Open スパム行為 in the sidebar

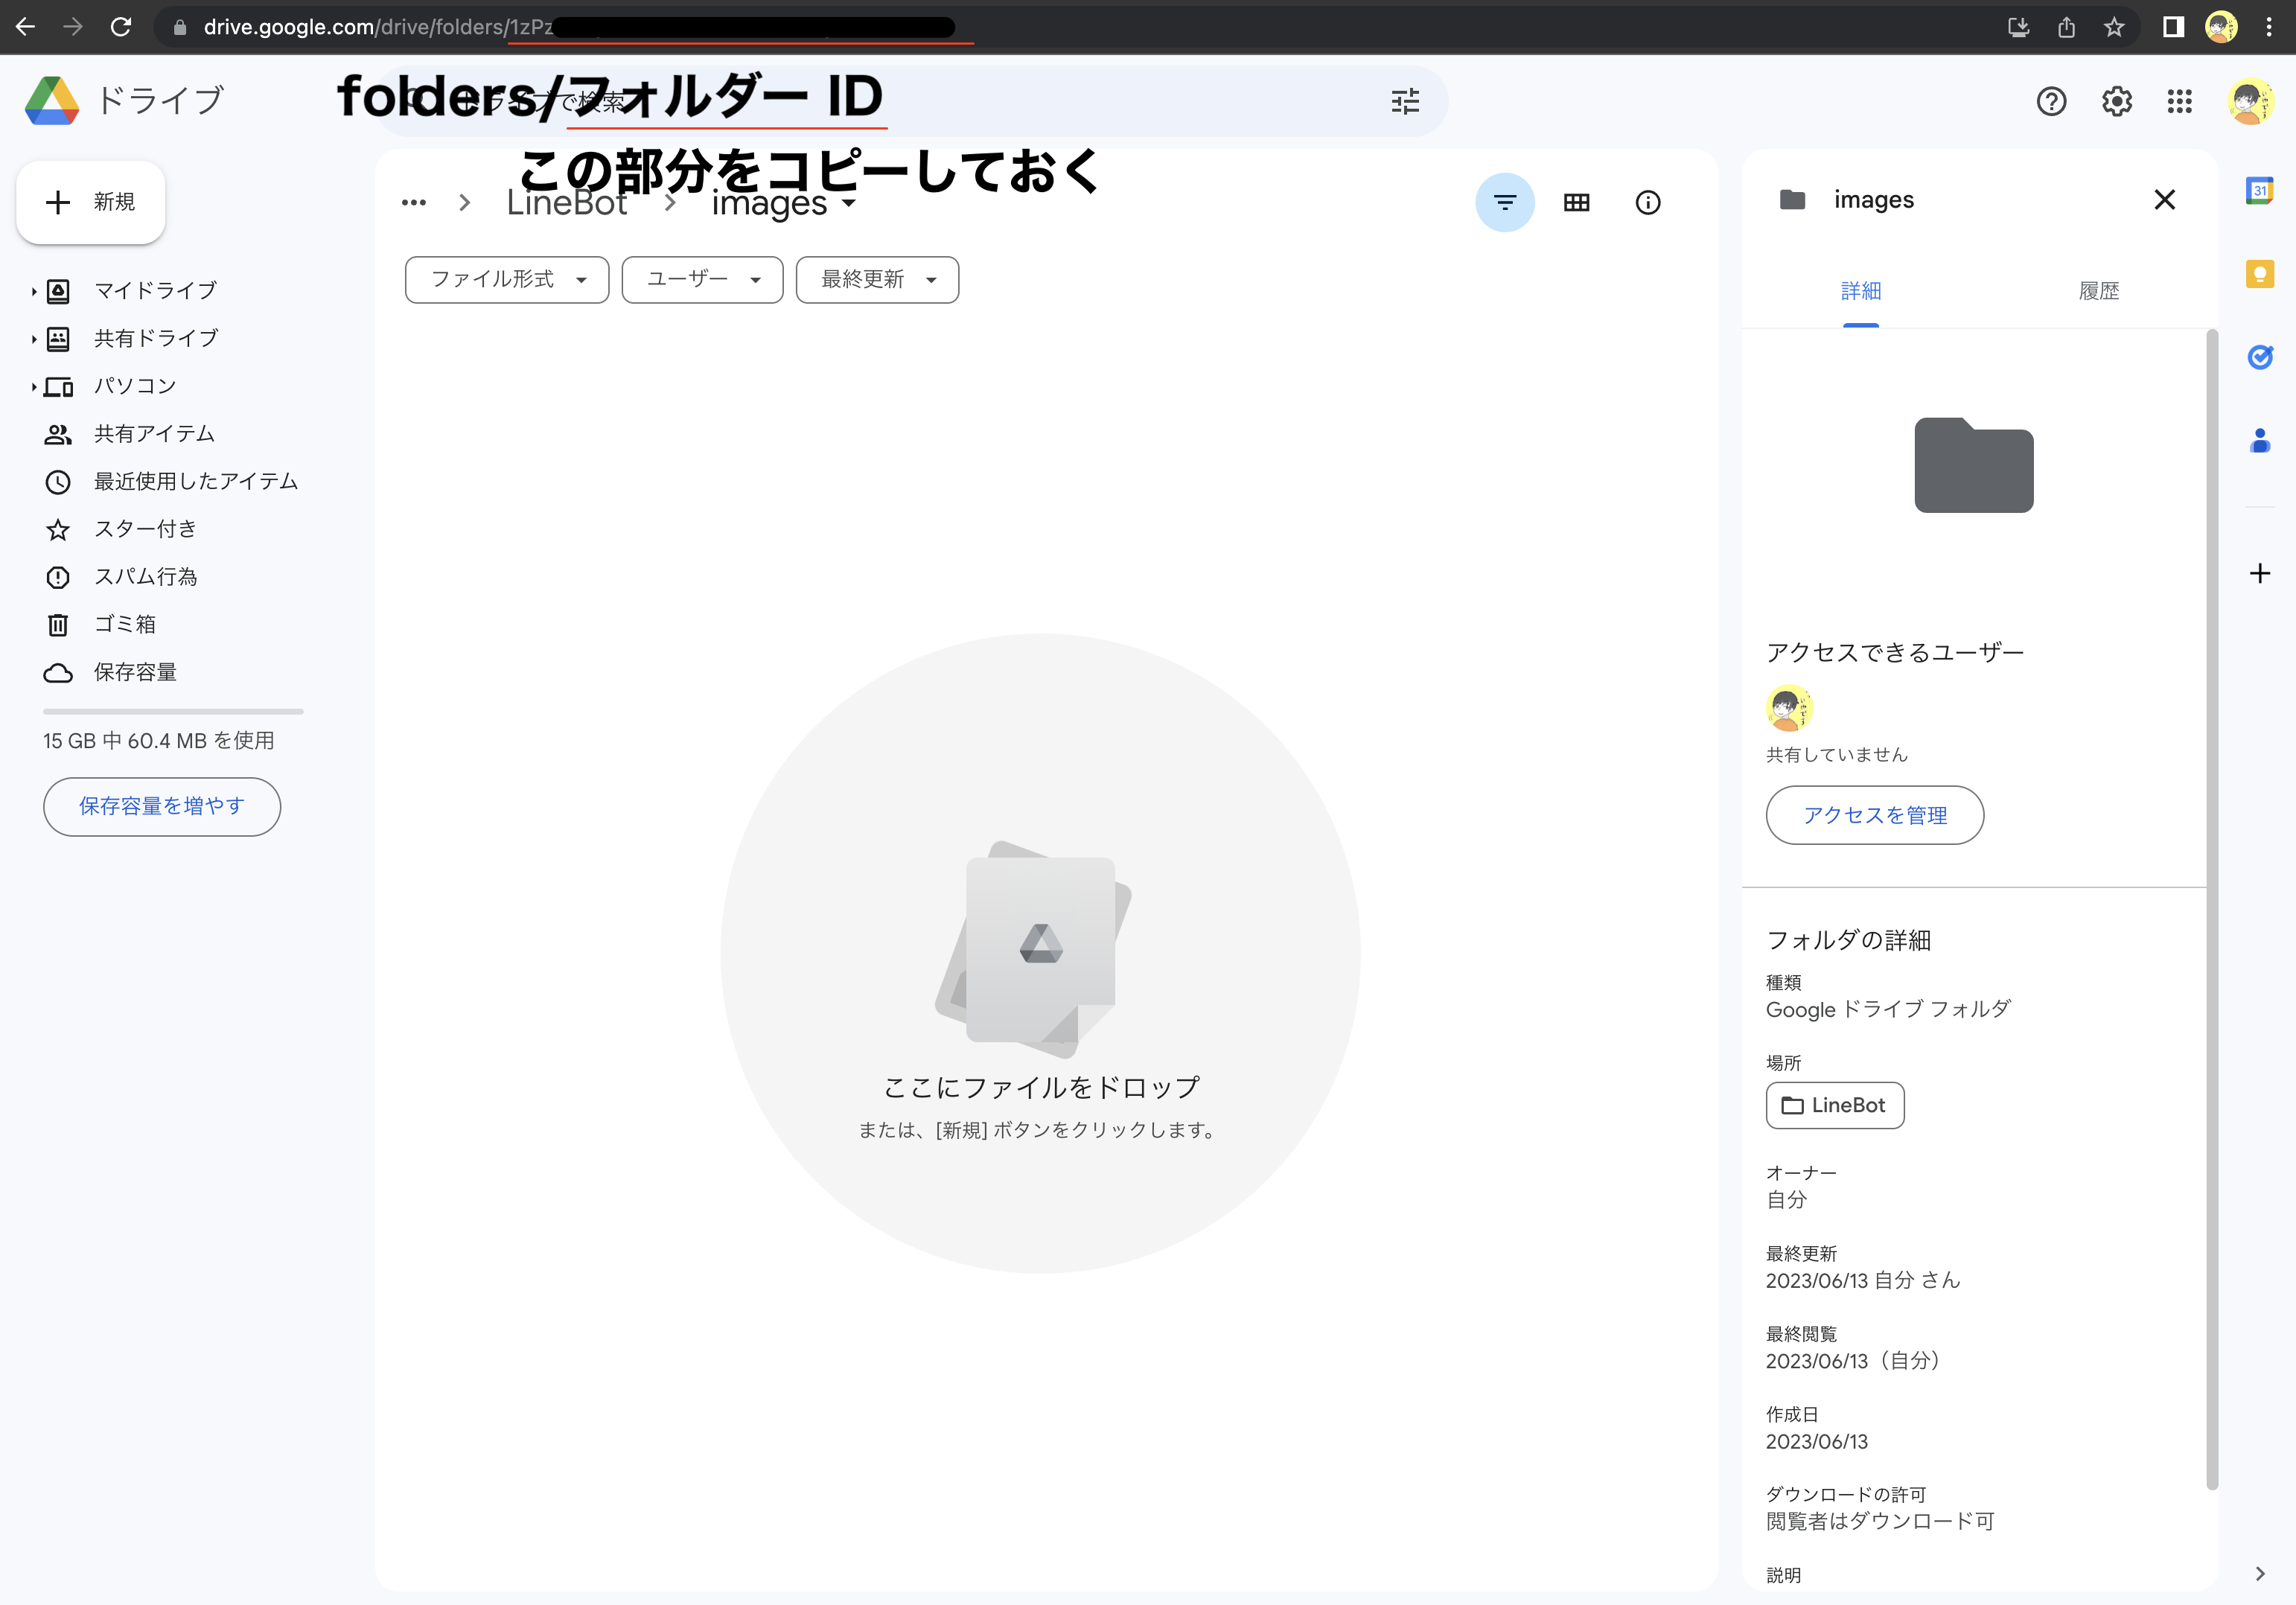point(146,577)
